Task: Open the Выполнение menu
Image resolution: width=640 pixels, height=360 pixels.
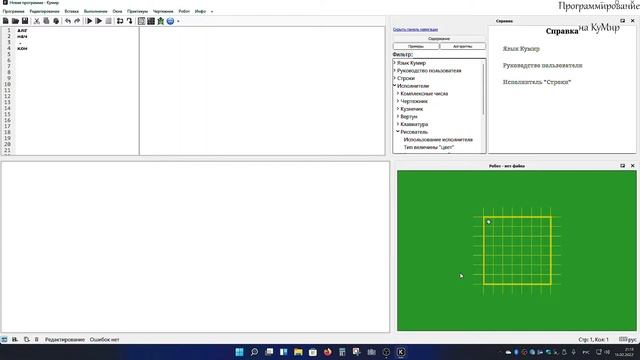Action: click(x=96, y=11)
